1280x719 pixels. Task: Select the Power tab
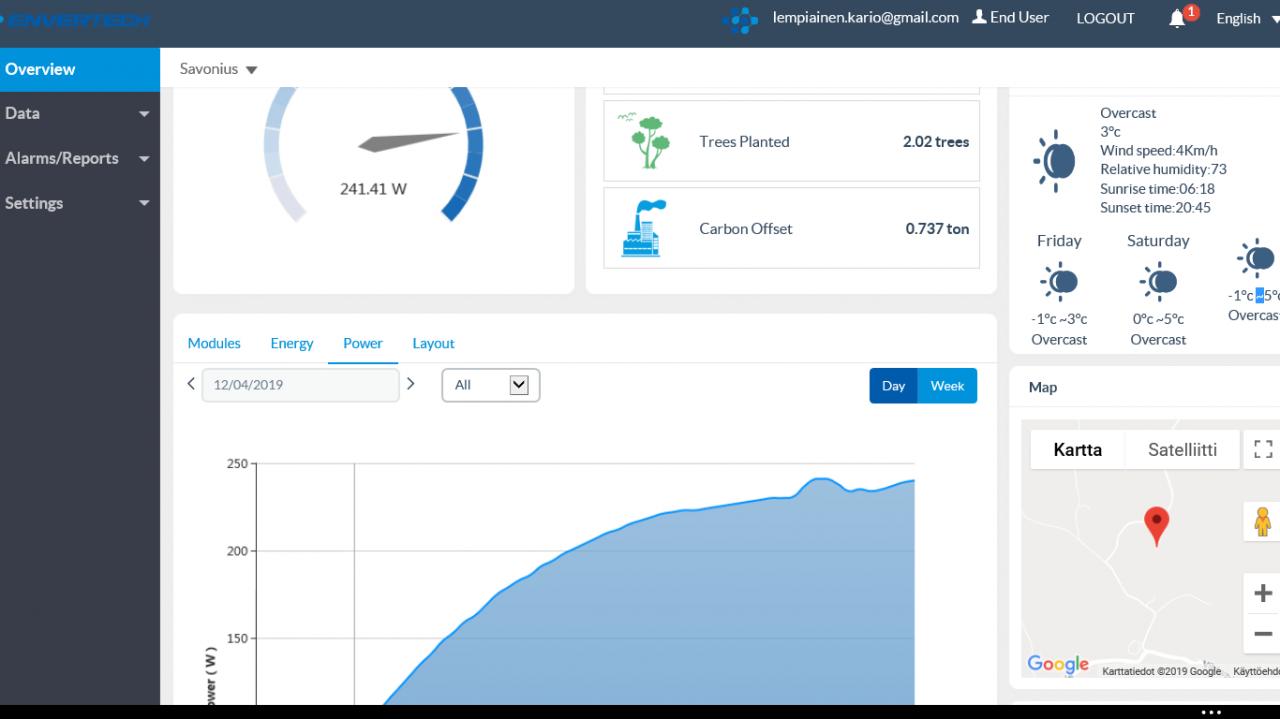click(363, 343)
